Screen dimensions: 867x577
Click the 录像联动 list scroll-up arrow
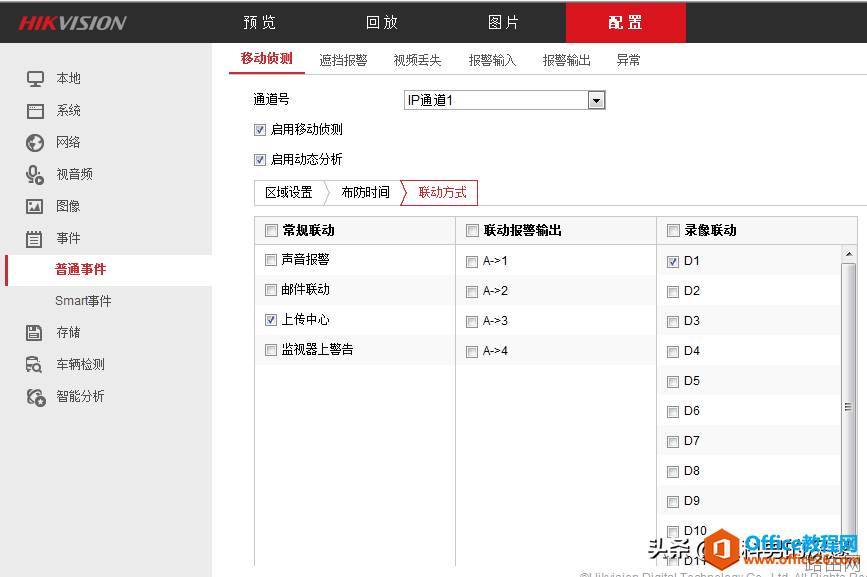pos(849,254)
